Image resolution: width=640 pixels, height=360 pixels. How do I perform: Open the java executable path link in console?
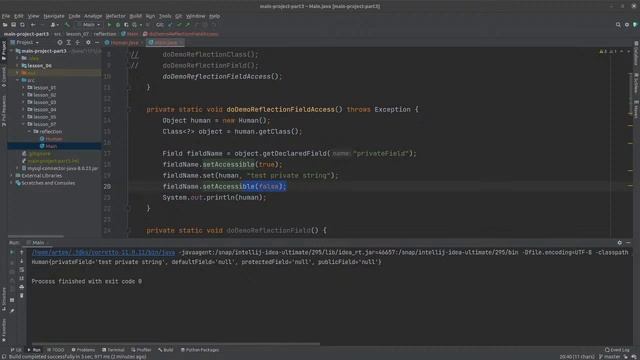[104, 253]
